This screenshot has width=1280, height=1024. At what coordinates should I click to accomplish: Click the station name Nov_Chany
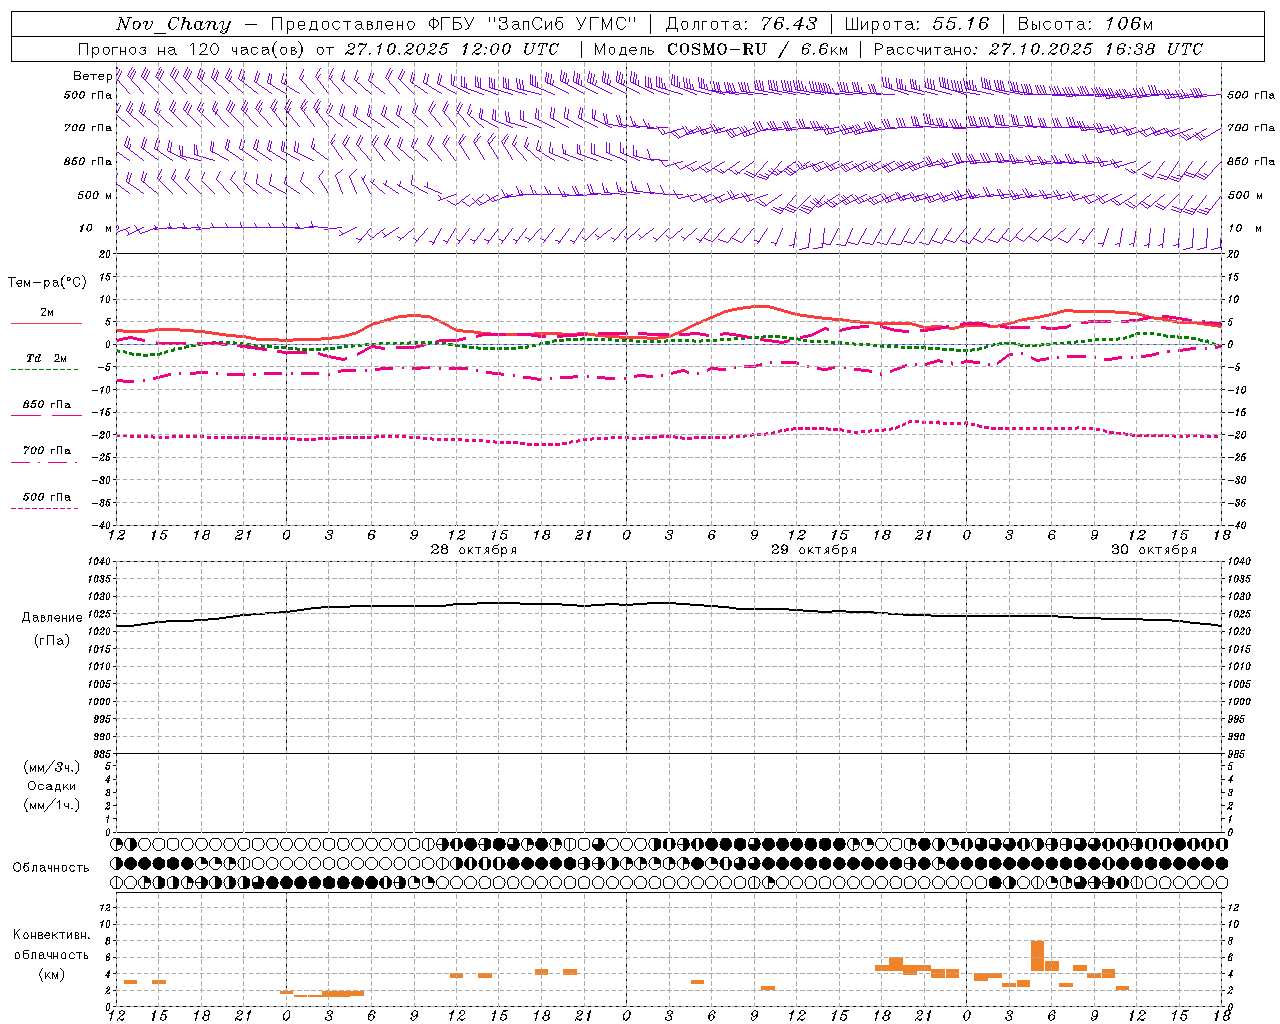173,24
